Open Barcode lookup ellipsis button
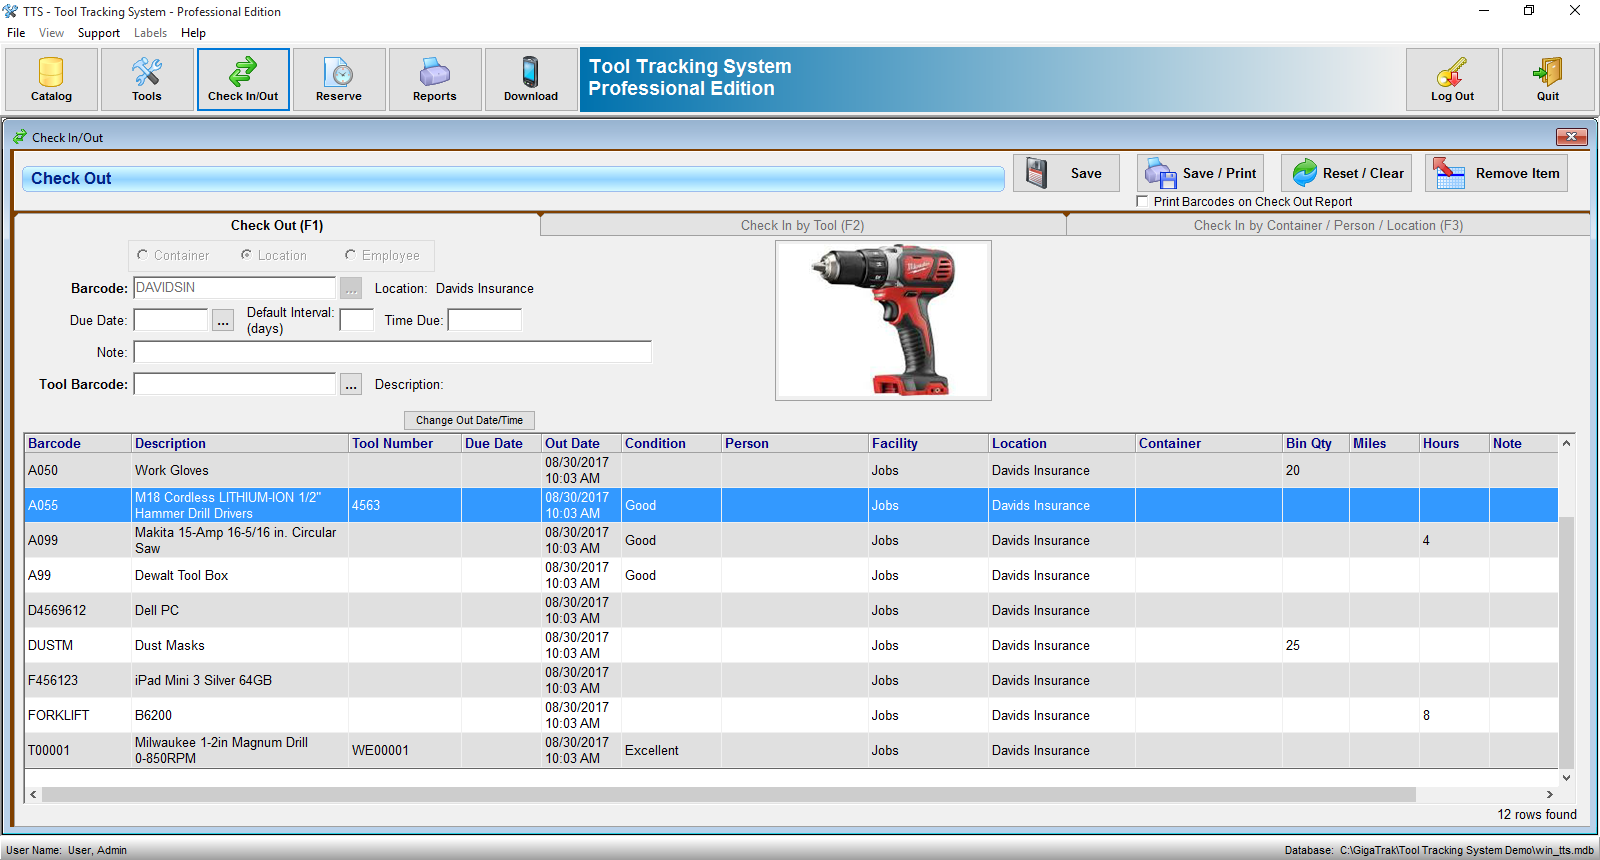 [351, 288]
